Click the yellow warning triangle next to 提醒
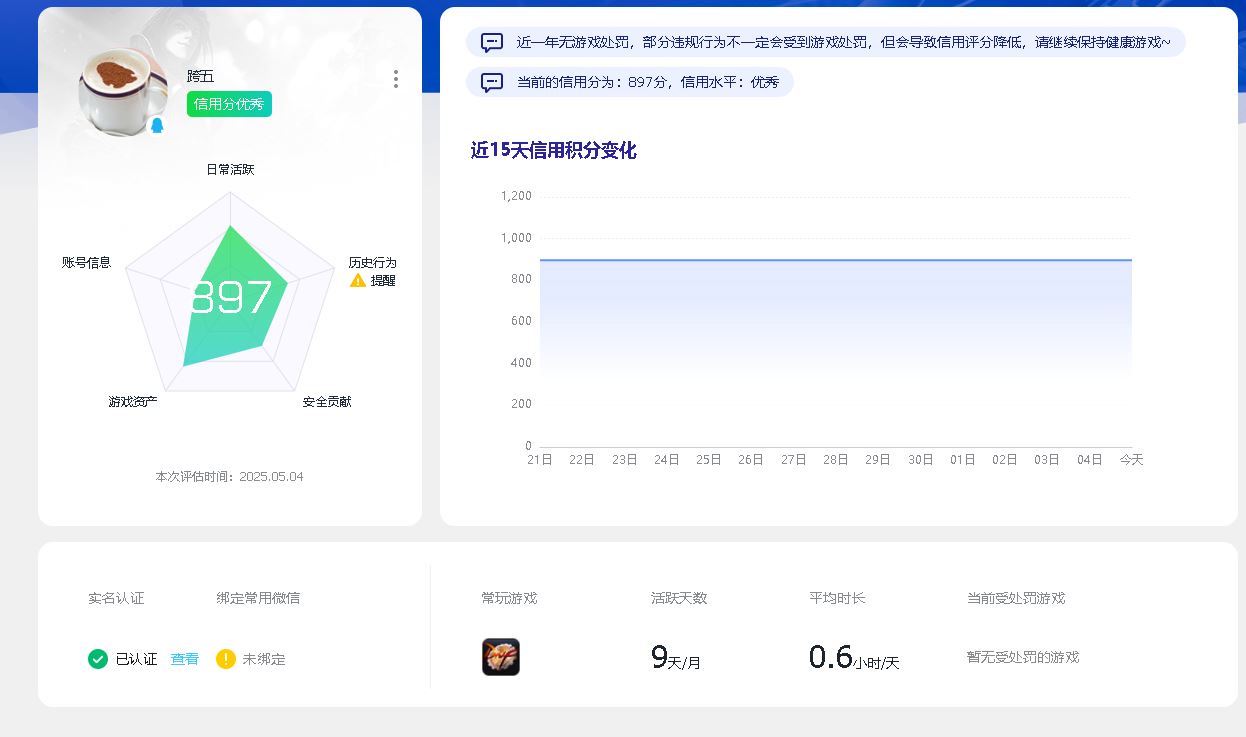Image resolution: width=1246 pixels, height=737 pixels. point(358,281)
